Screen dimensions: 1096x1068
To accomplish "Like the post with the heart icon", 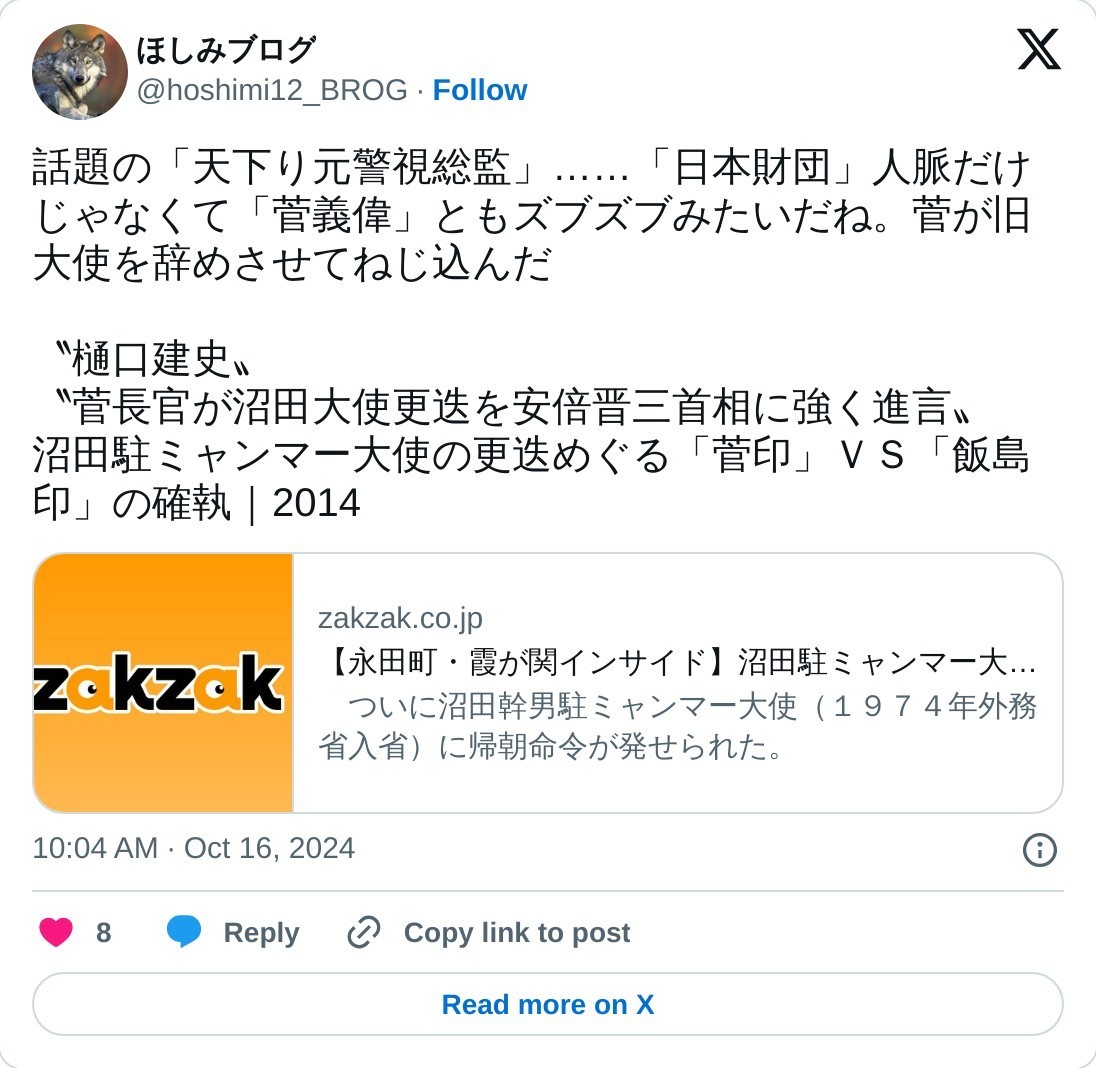I will (x=56, y=932).
